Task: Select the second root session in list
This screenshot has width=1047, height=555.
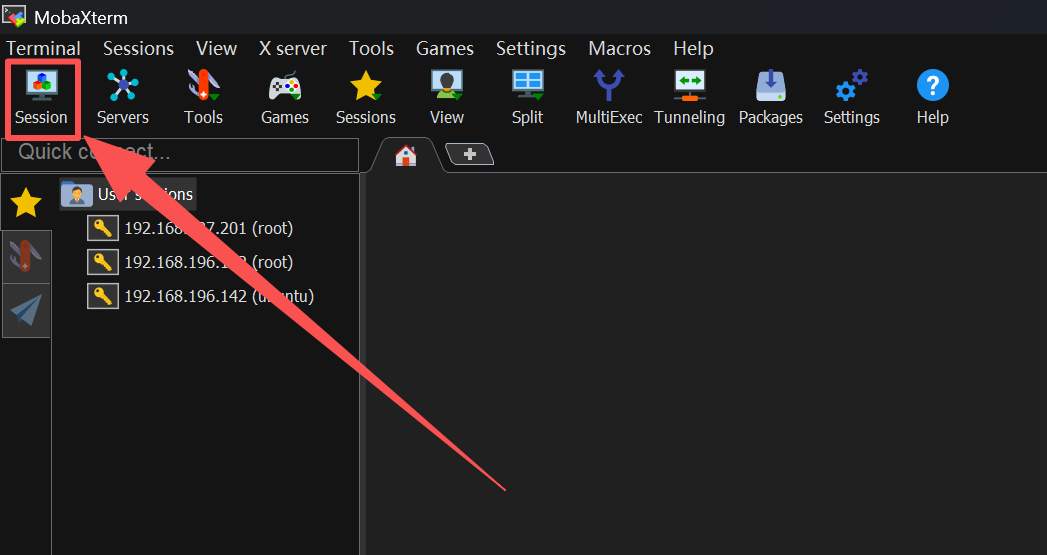Action: tap(190, 262)
